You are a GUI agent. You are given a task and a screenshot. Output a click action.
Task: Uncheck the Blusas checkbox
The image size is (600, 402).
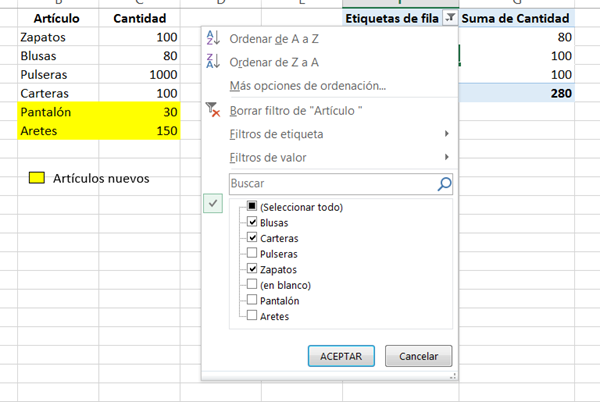coord(252,222)
